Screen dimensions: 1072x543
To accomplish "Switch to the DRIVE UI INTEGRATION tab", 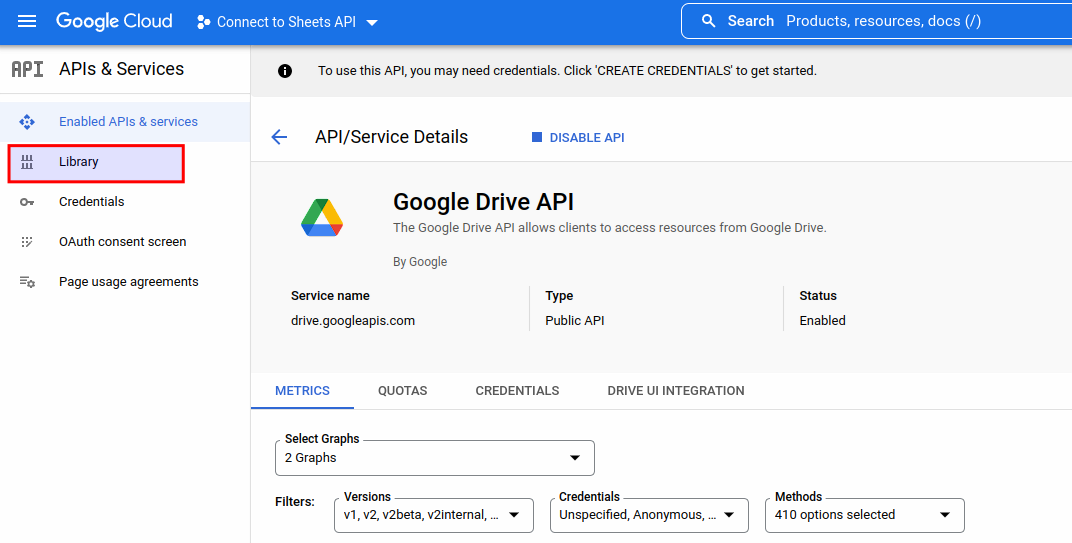I will point(676,390).
